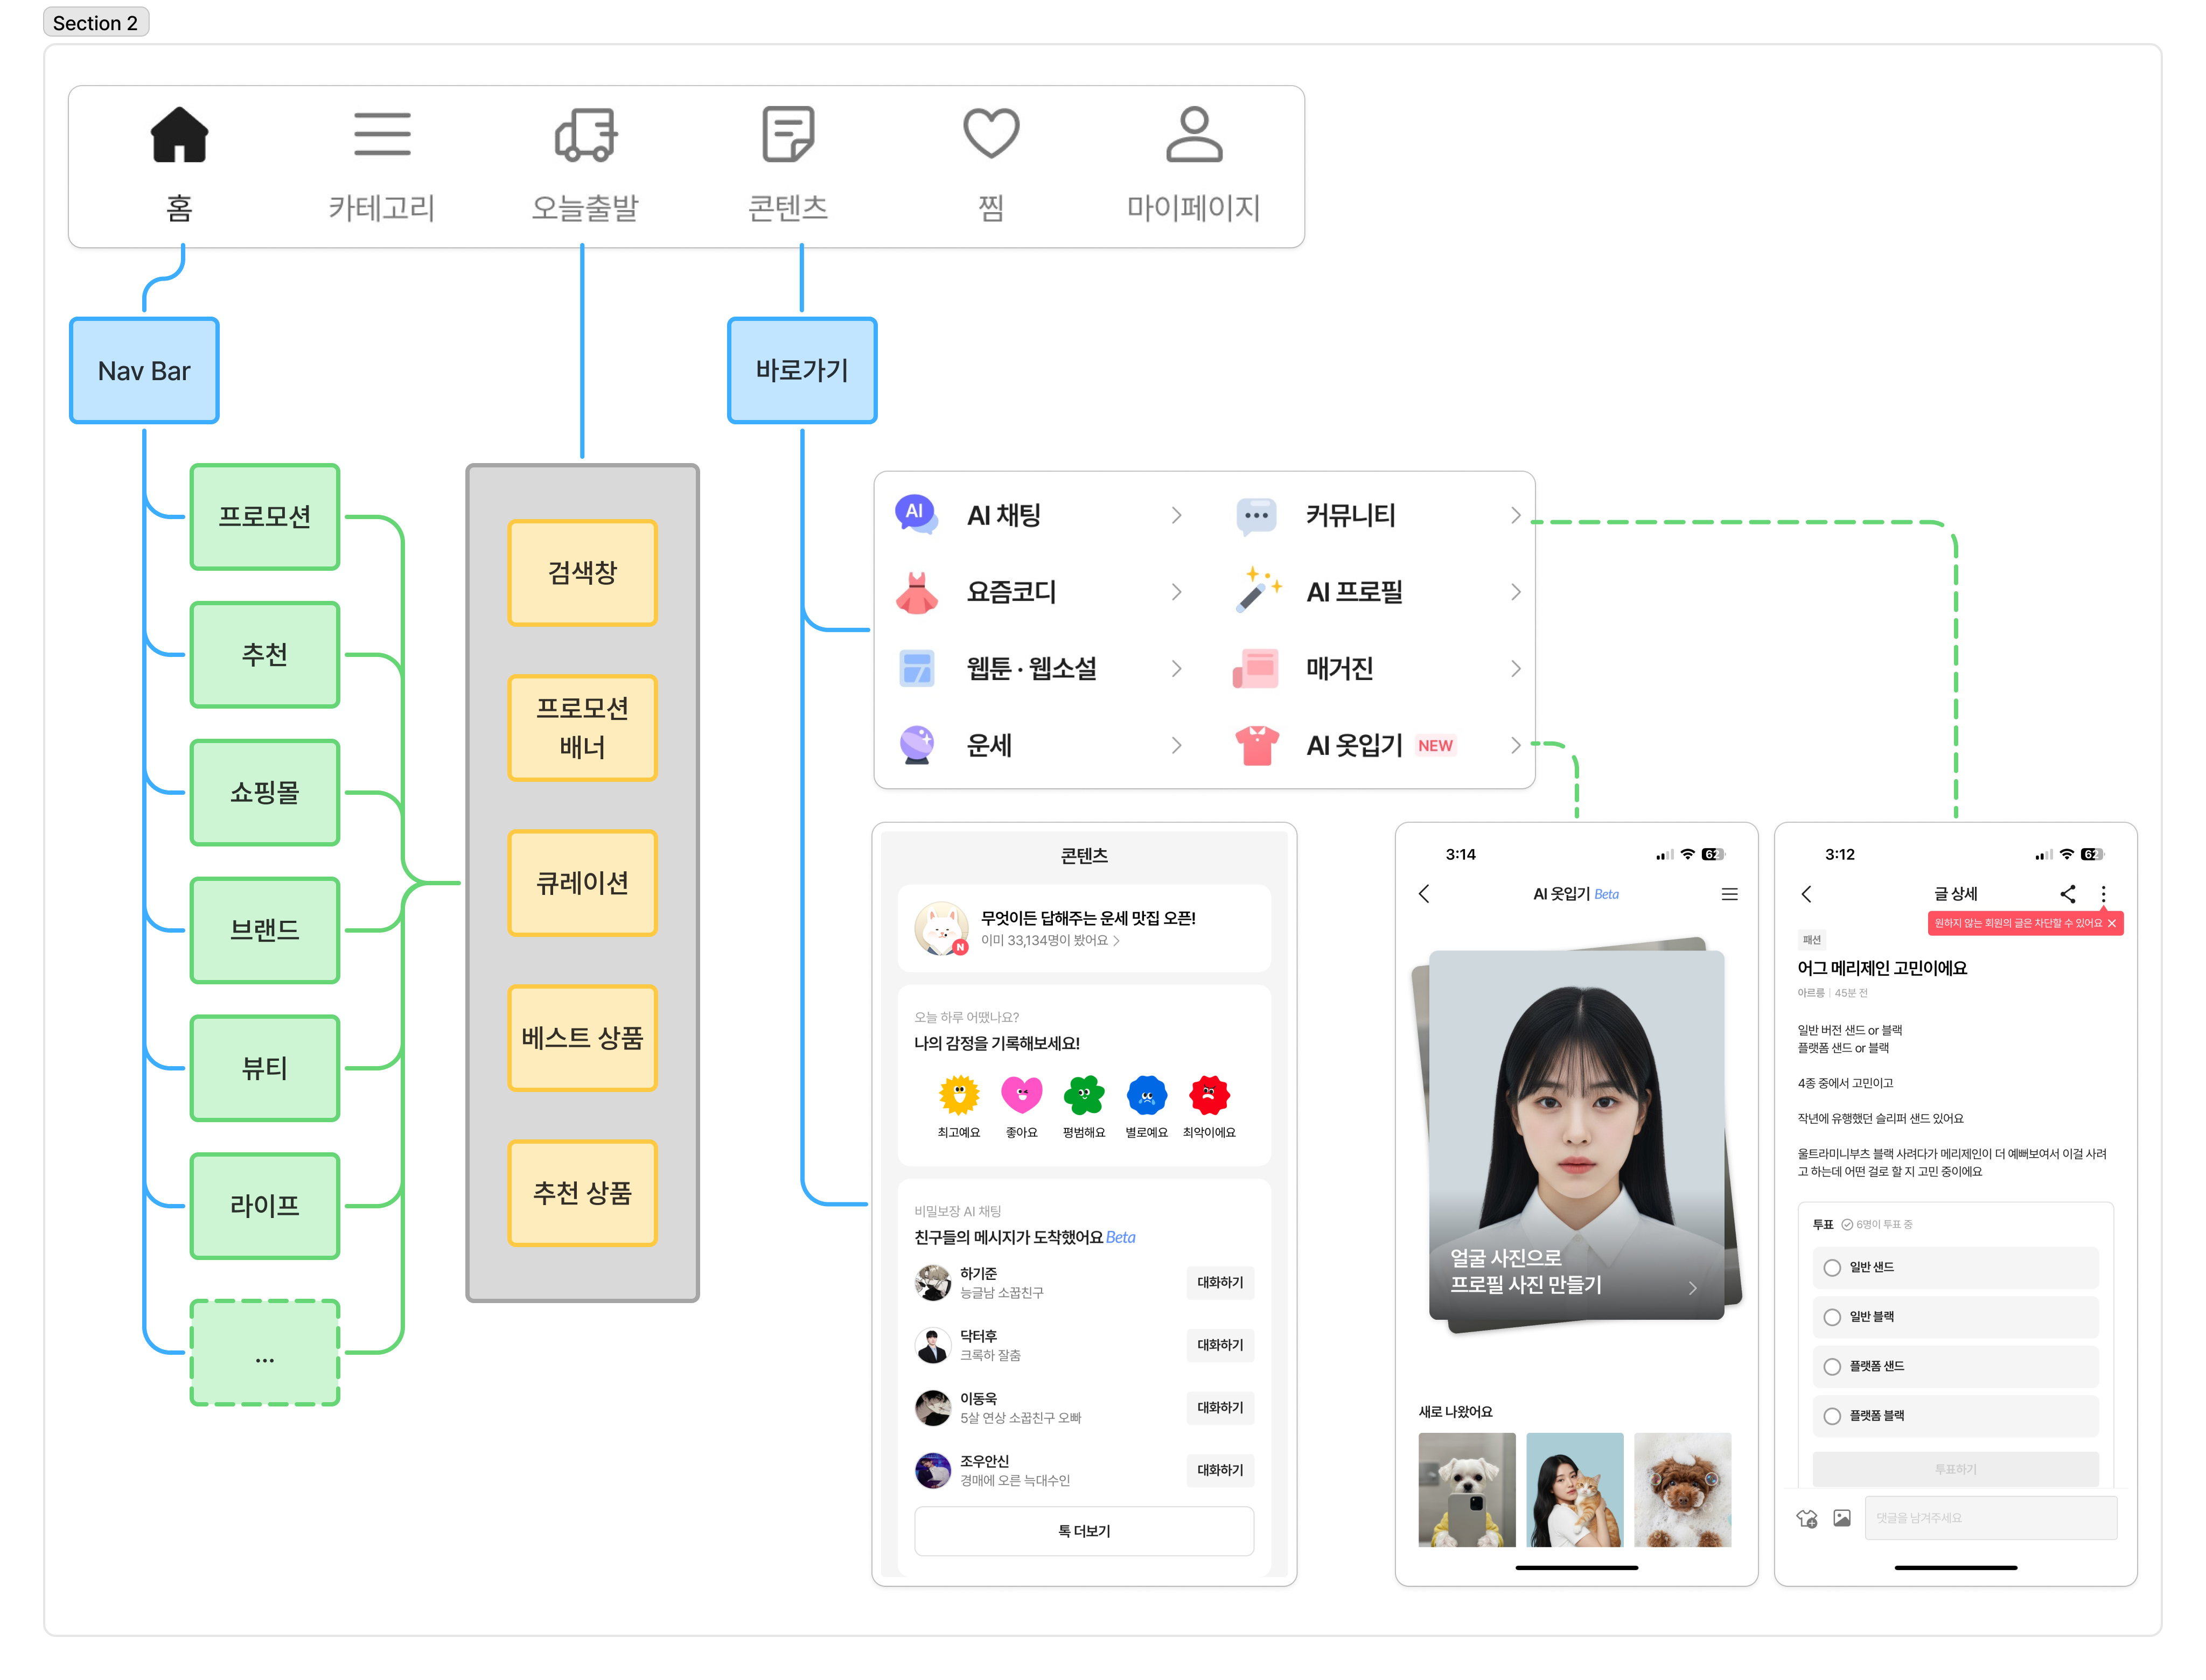Expand the AI 채팅 row chevron
The width and height of the screenshot is (2206, 1680).
1176,515
